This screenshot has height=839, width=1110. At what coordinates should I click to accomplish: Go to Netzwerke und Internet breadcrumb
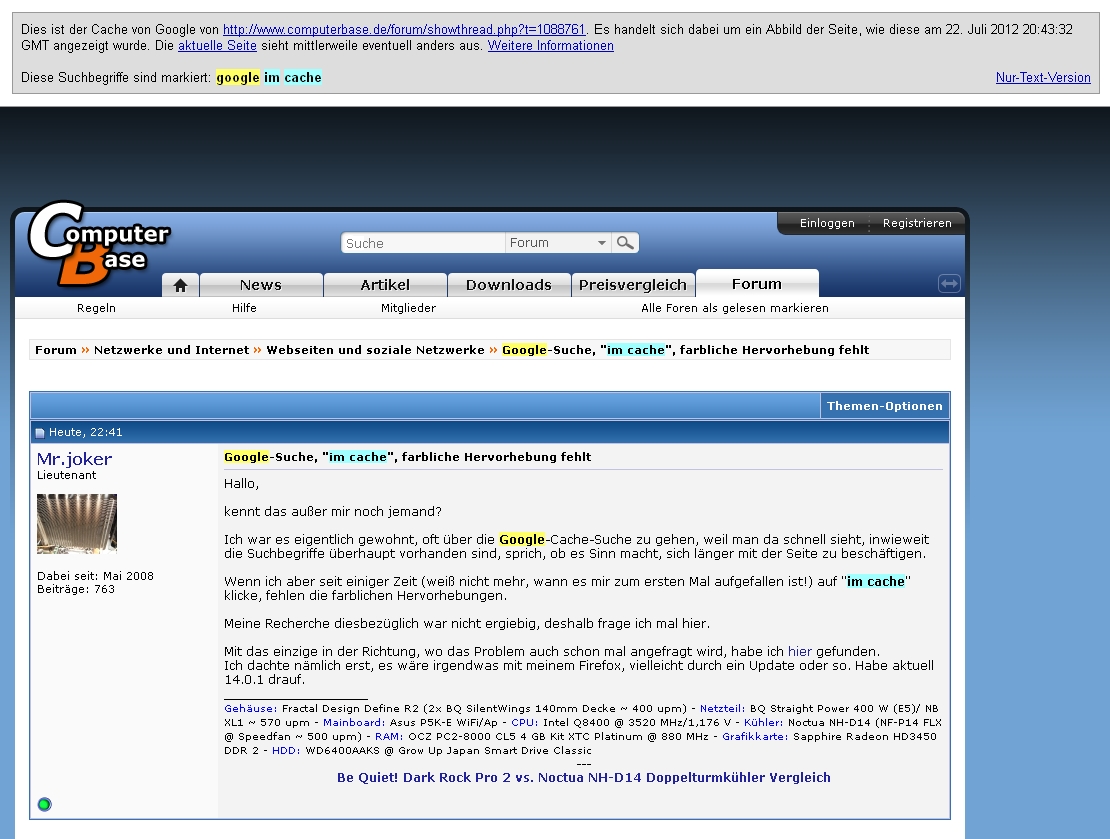171,350
